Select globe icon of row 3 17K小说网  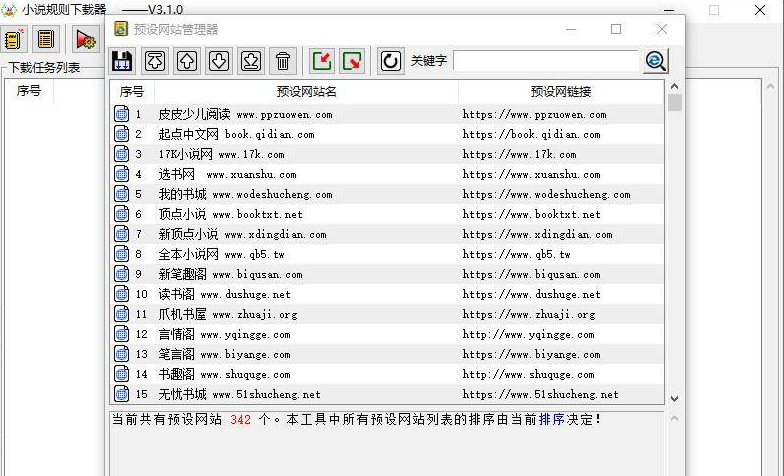coord(122,154)
